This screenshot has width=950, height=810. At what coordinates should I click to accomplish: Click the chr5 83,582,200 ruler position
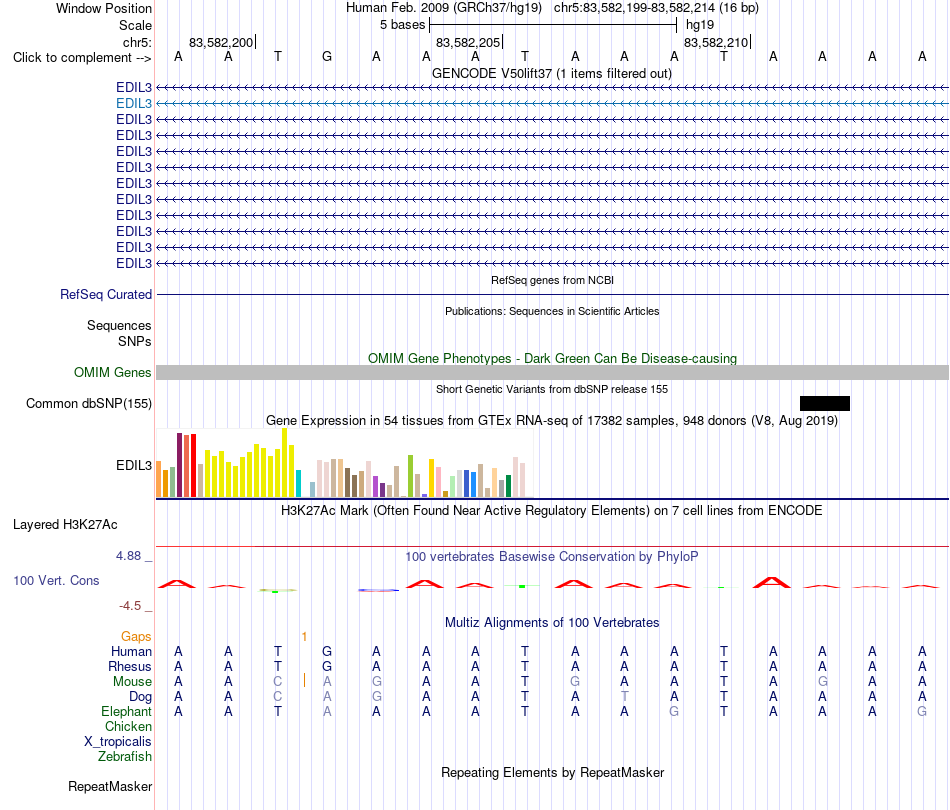(222, 42)
